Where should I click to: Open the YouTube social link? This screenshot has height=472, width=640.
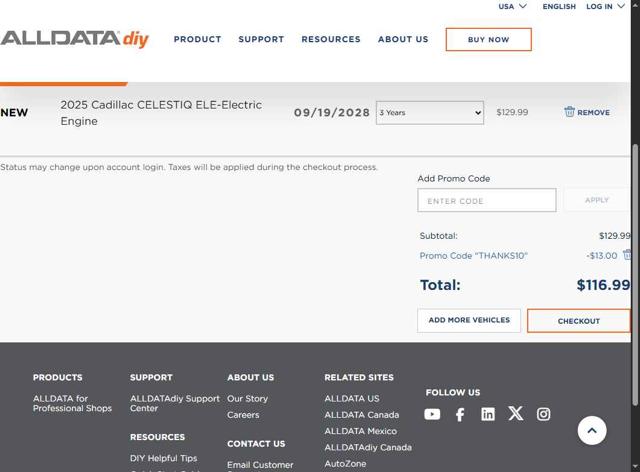[432, 414]
